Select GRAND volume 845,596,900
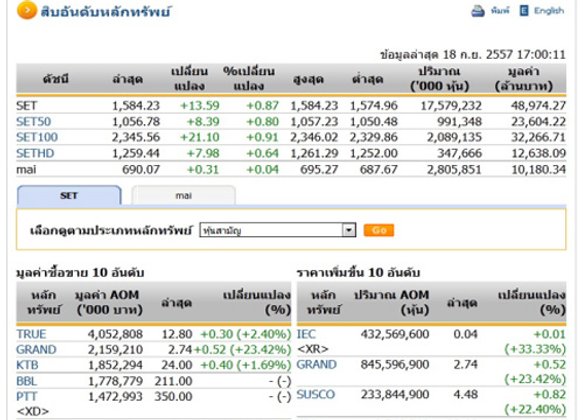The width and height of the screenshot is (583, 420). click(395, 365)
